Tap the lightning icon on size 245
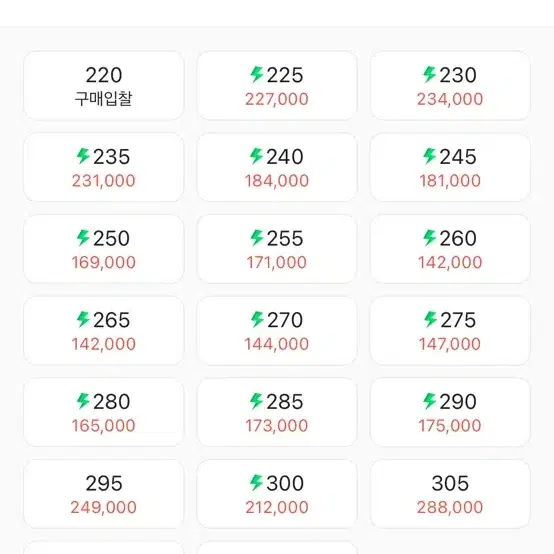554x554 pixels. (430, 156)
